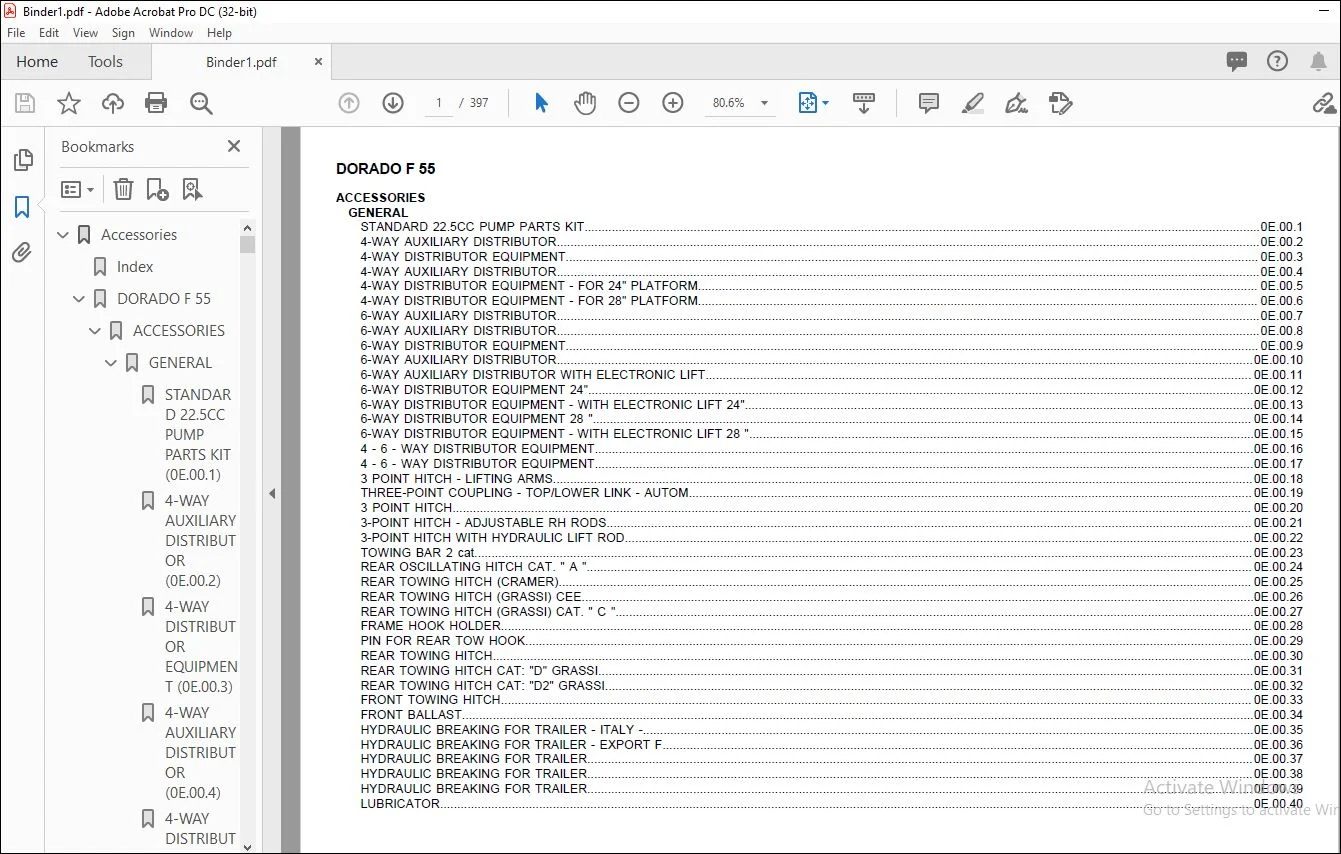1341x854 pixels.
Task: Activate the Hand pan tool
Action: (585, 103)
